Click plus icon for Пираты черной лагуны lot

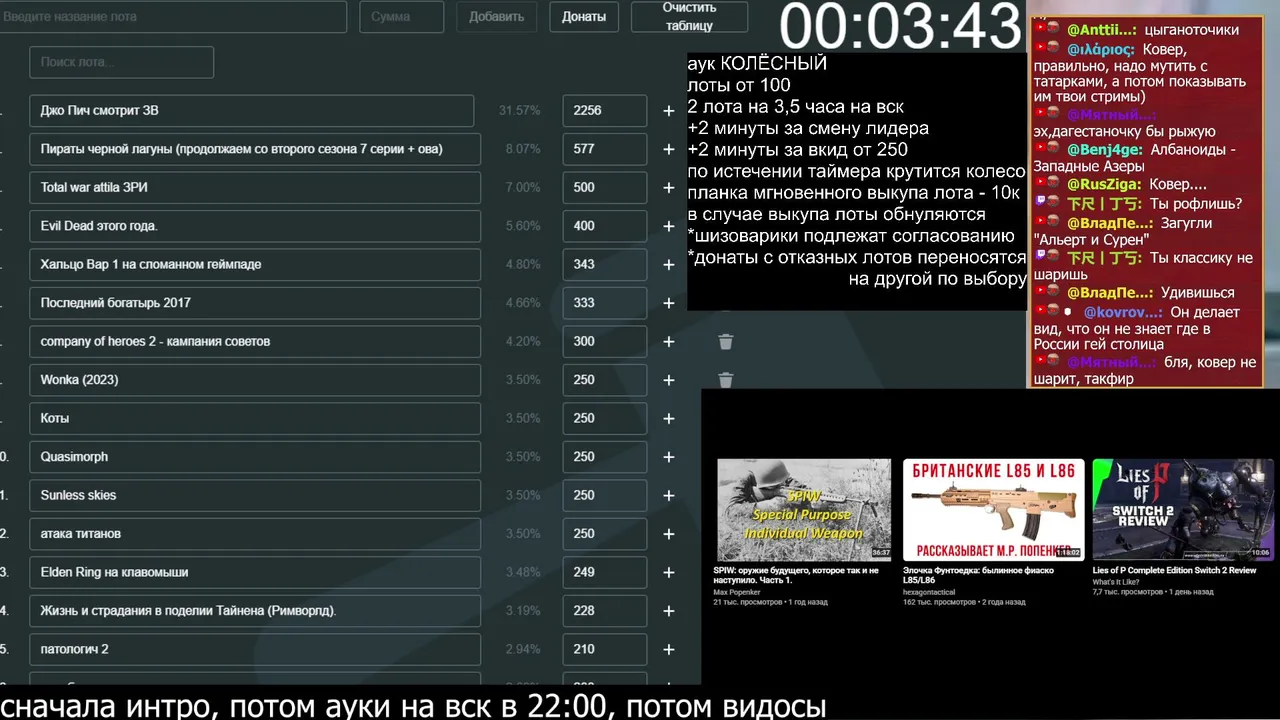pos(669,149)
